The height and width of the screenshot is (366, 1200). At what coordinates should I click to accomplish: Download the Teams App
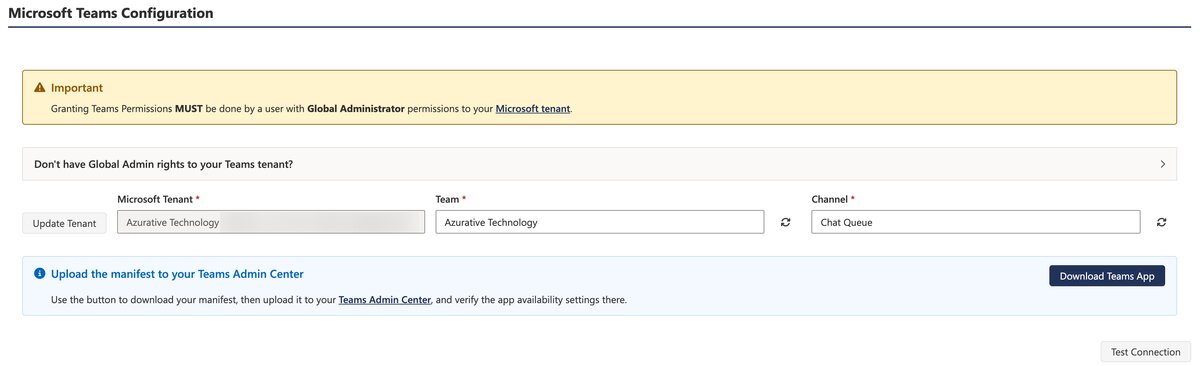(1107, 276)
